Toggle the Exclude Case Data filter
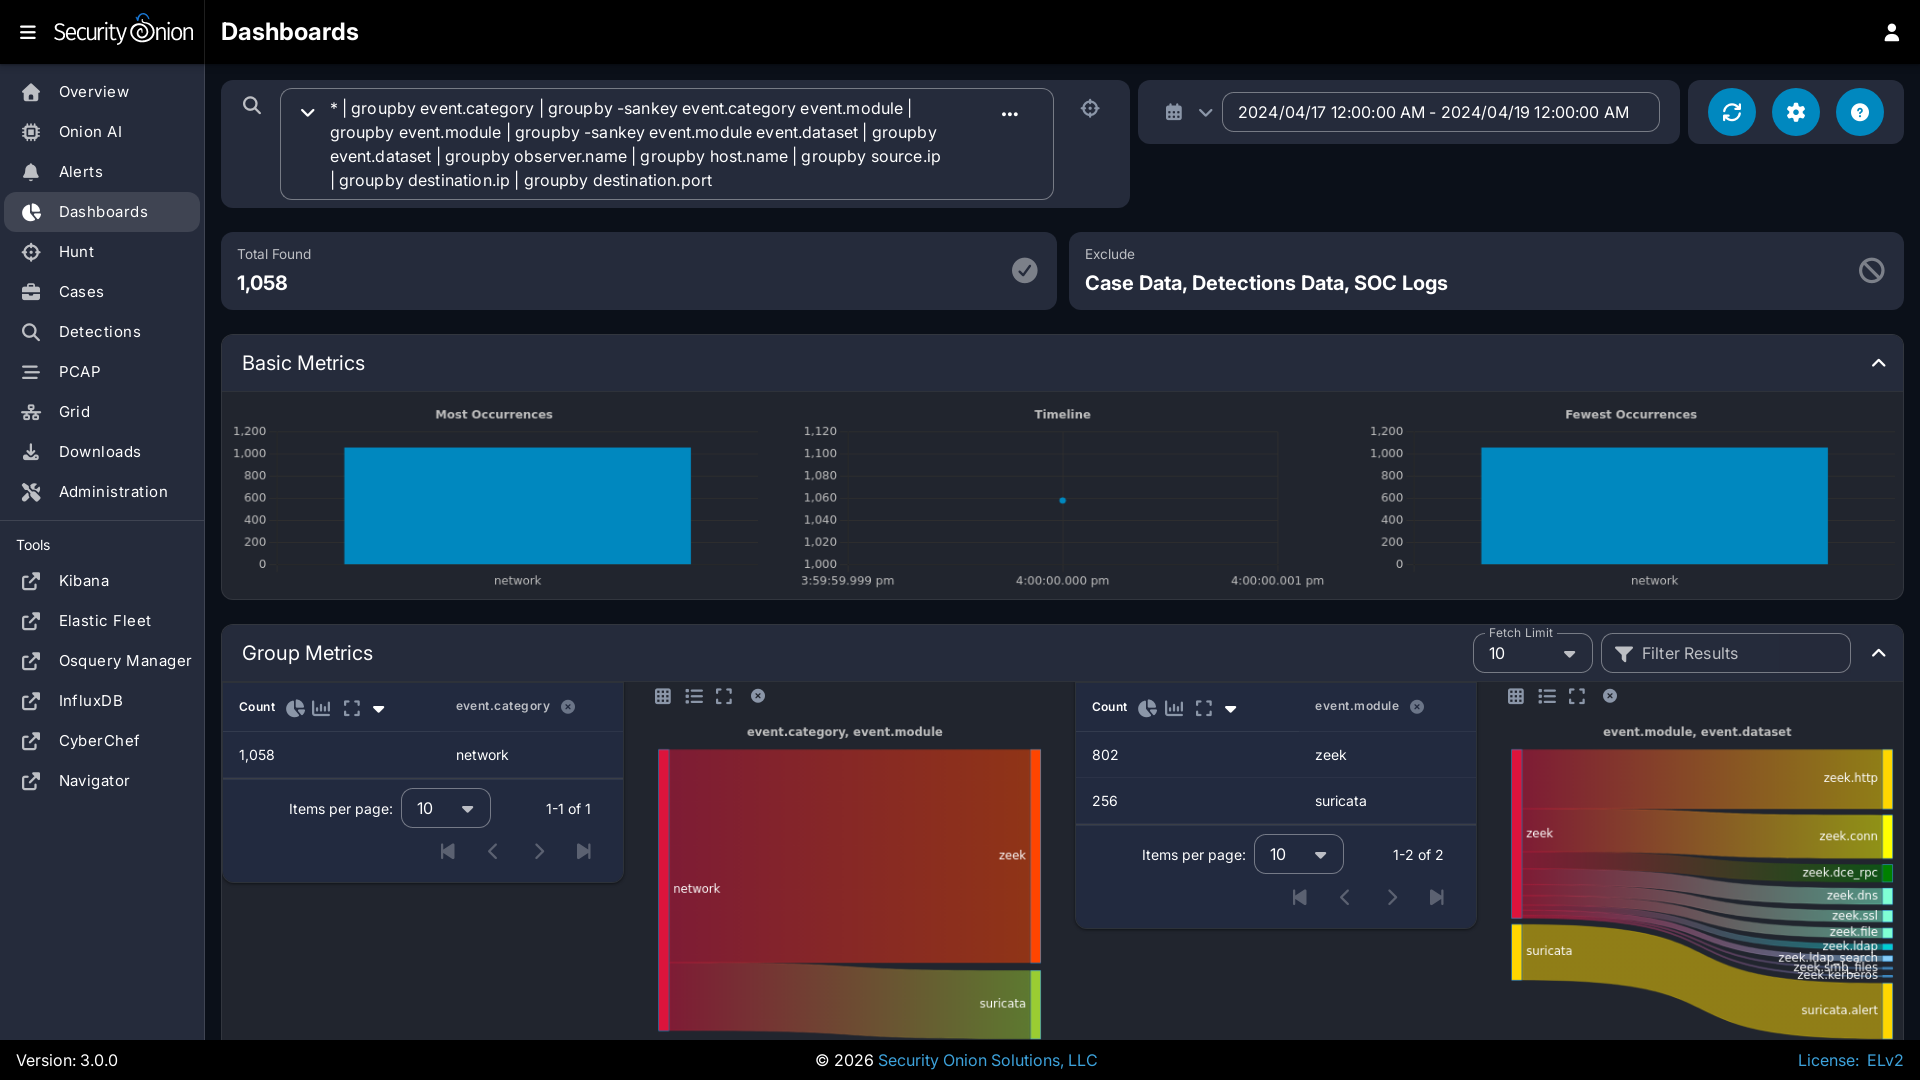Screen dimensions: 1920x1080 (x=1871, y=271)
